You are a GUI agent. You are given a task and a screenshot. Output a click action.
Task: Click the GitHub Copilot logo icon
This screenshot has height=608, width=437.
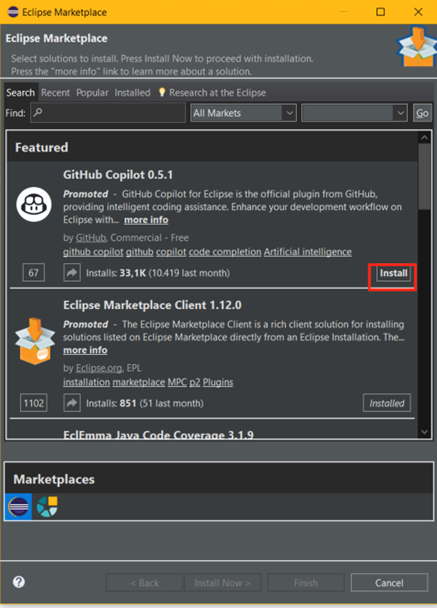pos(34,204)
